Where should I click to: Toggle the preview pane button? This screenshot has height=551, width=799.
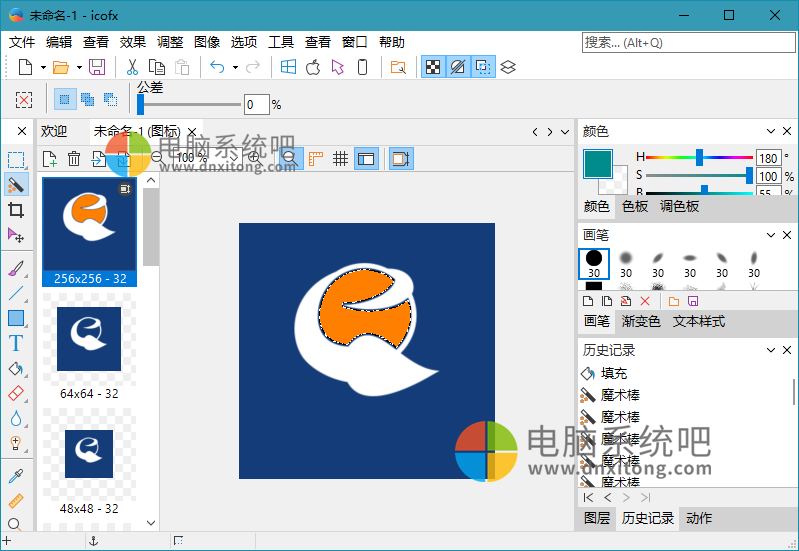(366, 159)
